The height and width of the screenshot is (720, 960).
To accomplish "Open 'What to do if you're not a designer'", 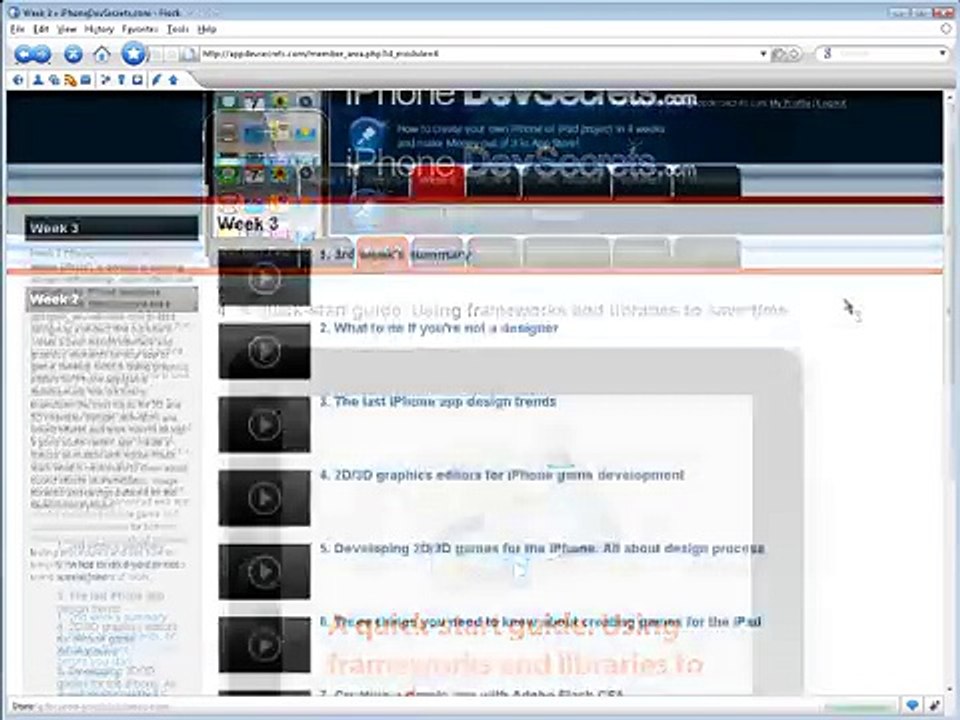I will coord(439,328).
